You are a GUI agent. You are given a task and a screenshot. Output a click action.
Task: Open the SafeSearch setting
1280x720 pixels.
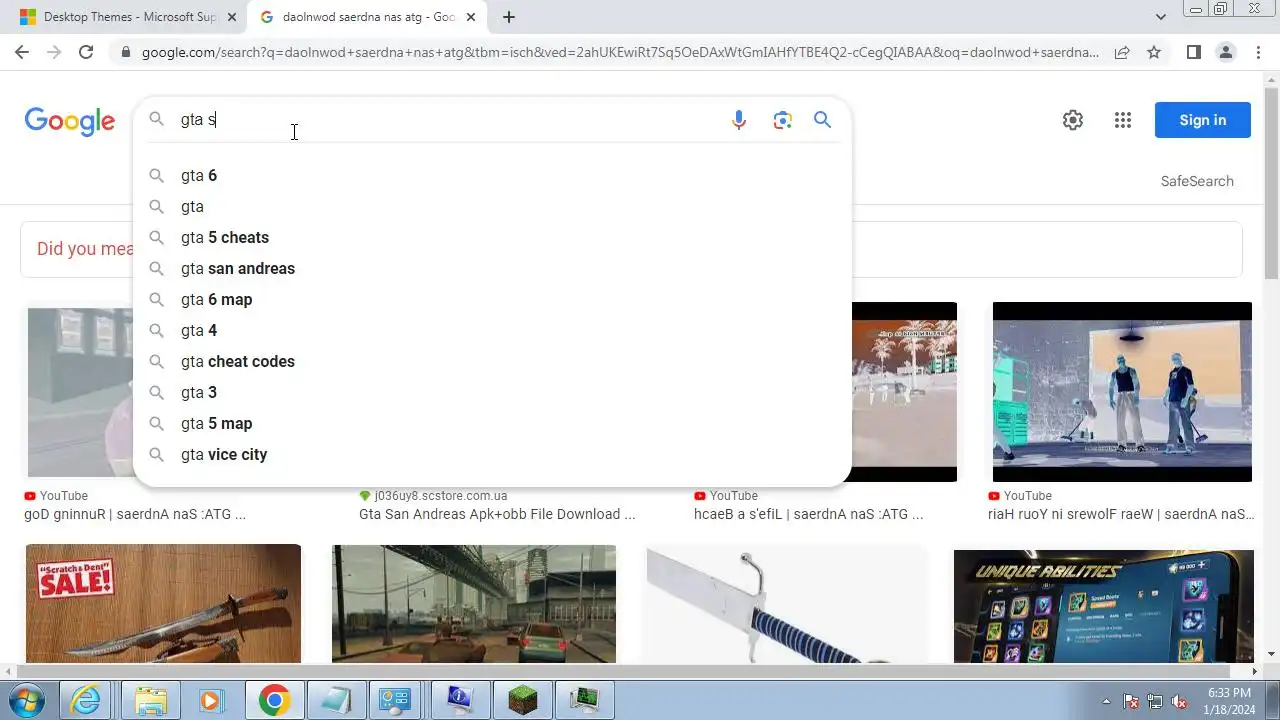[x=1197, y=181]
